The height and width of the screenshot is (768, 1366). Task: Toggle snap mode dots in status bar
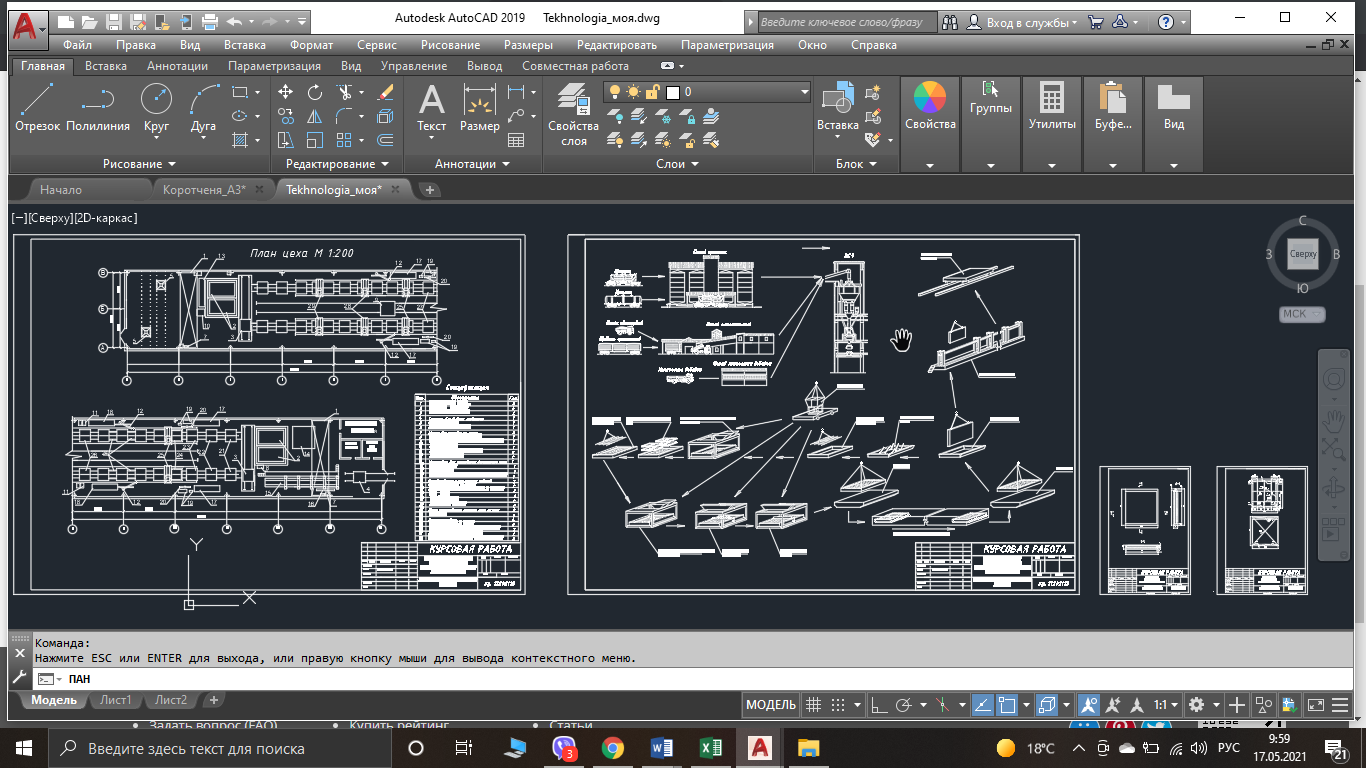[838, 705]
